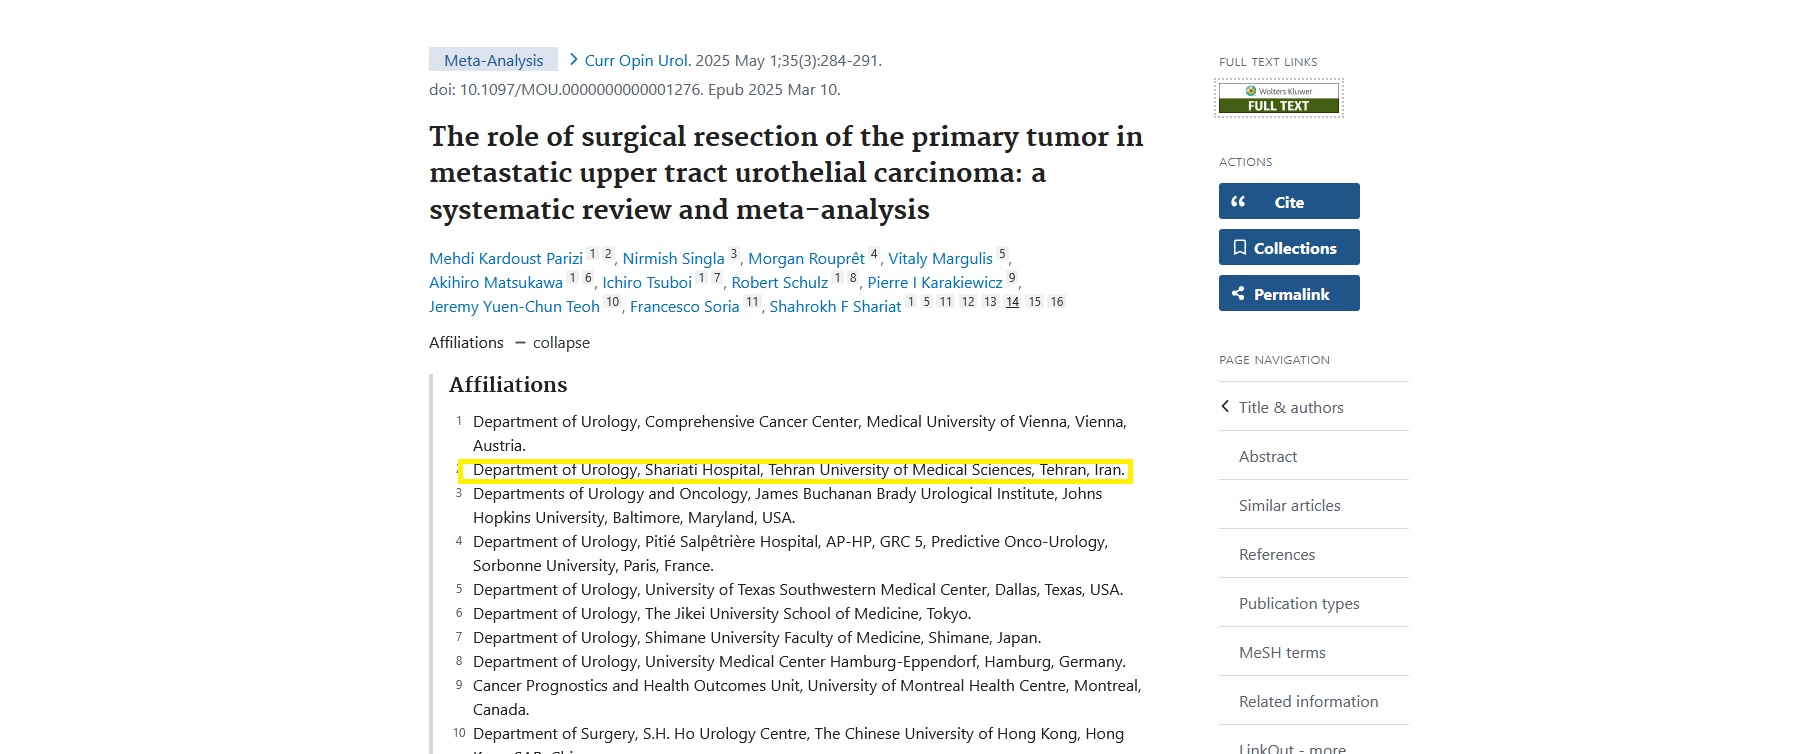Go to Abstract in page navigation

tap(1267, 457)
